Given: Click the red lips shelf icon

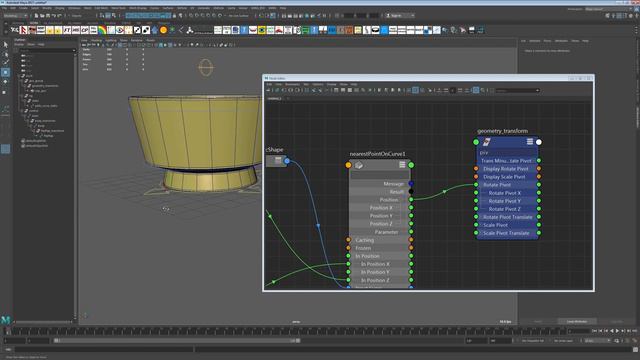Looking at the screenshot, I should (253, 30).
